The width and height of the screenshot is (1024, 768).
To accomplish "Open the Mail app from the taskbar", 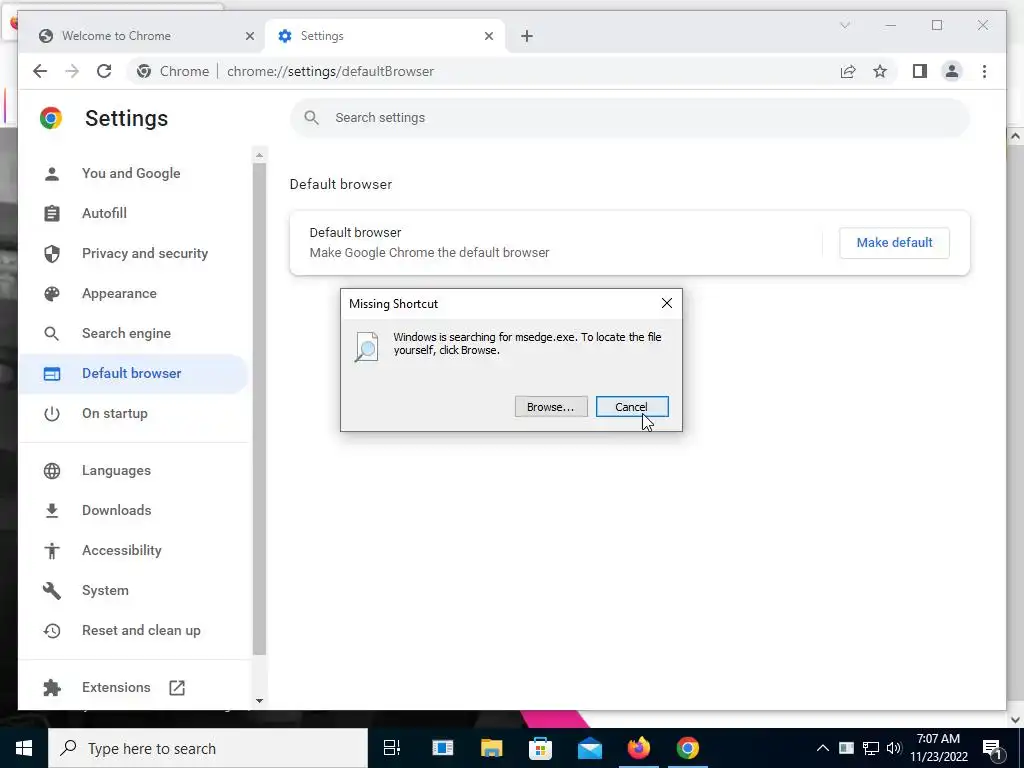I will [x=590, y=748].
